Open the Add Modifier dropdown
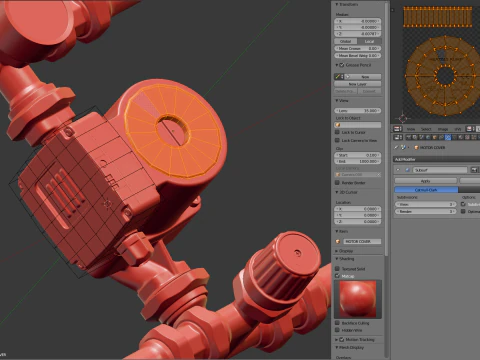480x360 pixels. click(x=437, y=159)
